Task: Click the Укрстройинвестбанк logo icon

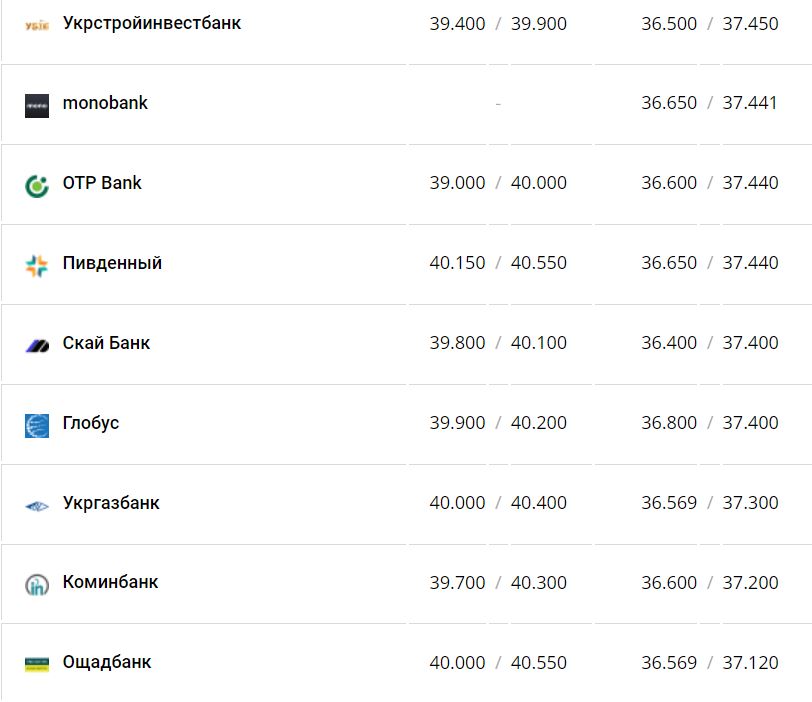Action: click(x=37, y=24)
